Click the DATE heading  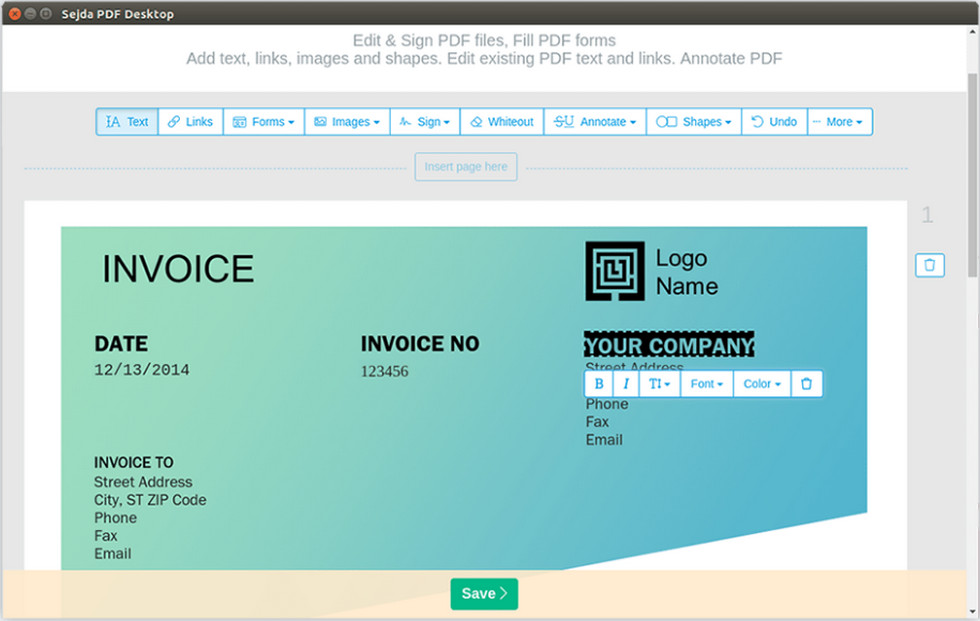pyautogui.click(x=121, y=344)
